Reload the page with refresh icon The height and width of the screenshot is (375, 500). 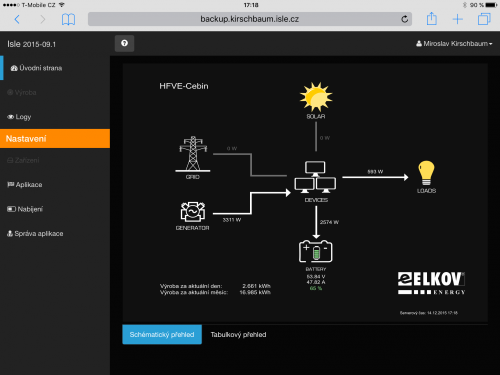404,19
